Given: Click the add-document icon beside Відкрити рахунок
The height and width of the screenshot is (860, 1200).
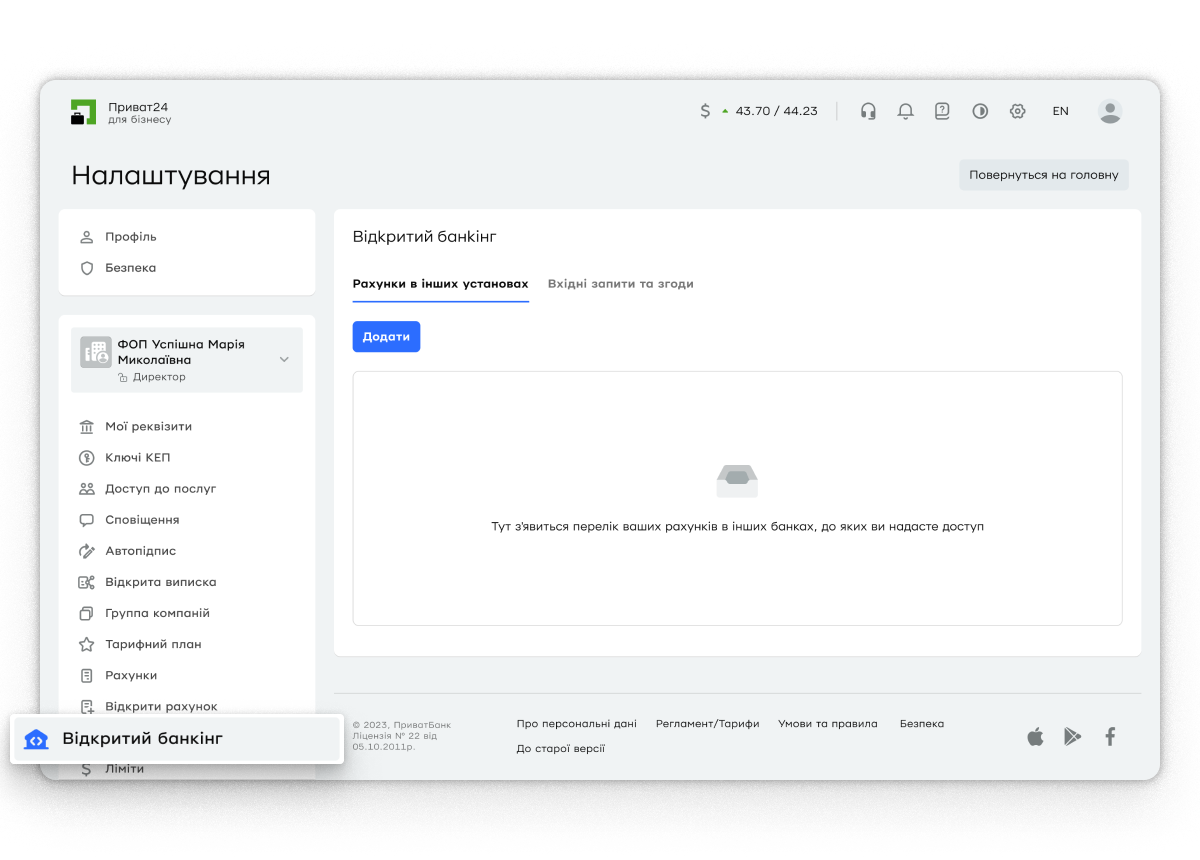Looking at the screenshot, I should 86,706.
